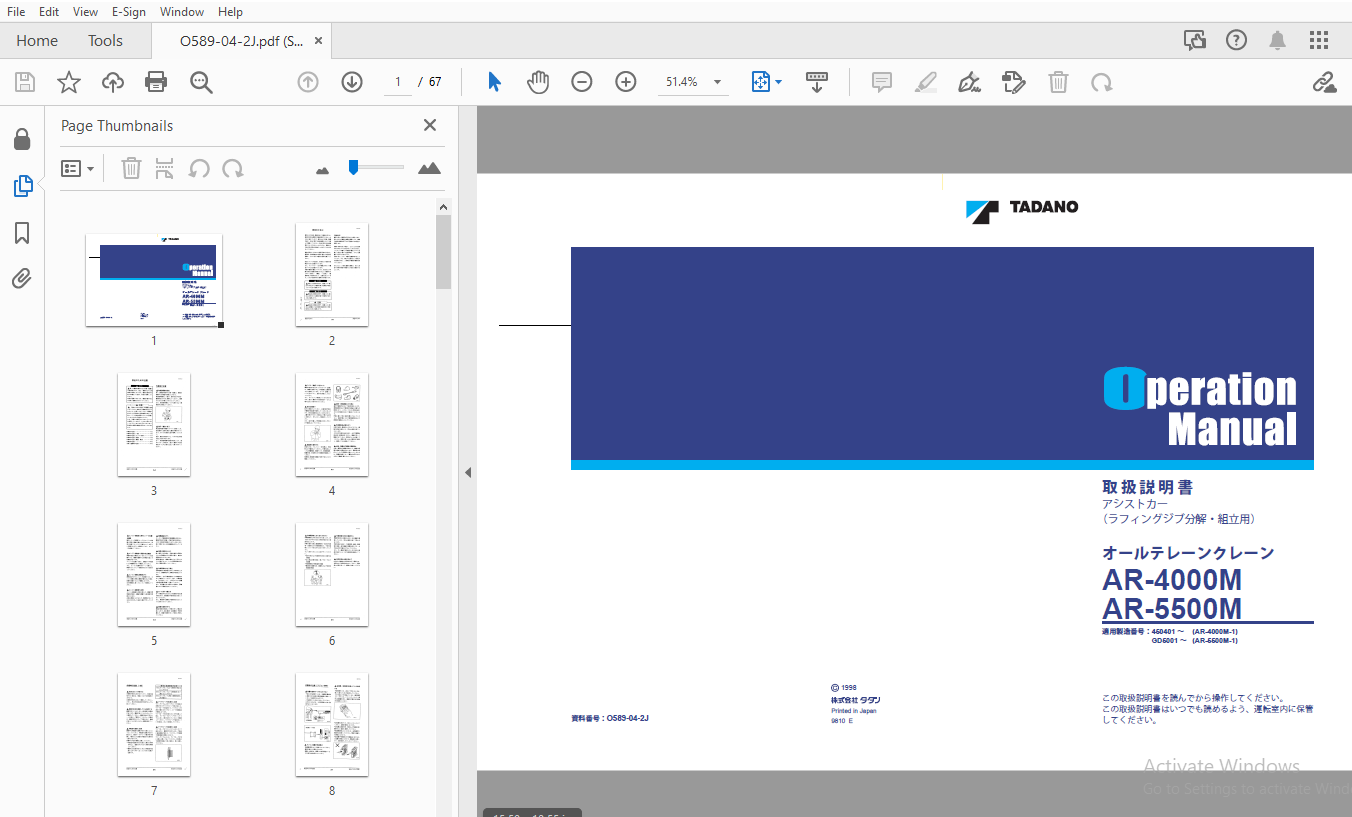Add the document to starred with the star icon
Image resolution: width=1352 pixels, height=817 pixels.
[x=69, y=82]
